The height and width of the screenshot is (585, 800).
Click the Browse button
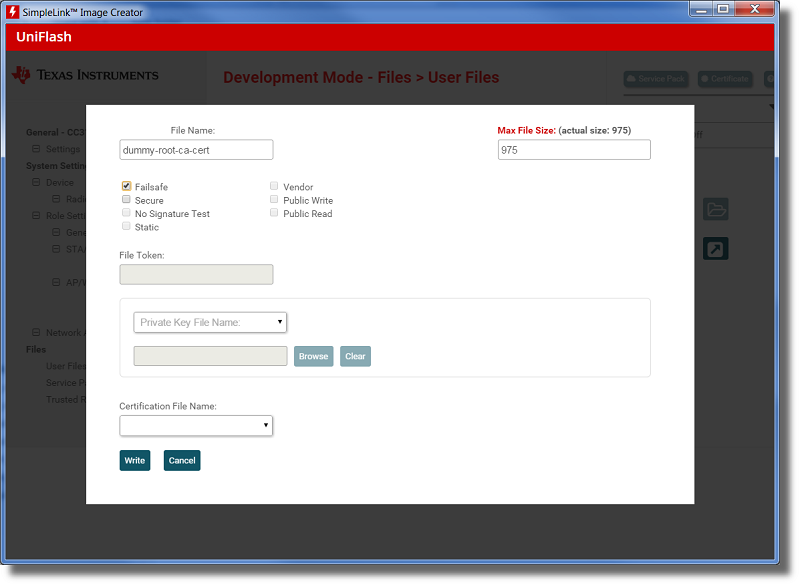pos(313,356)
